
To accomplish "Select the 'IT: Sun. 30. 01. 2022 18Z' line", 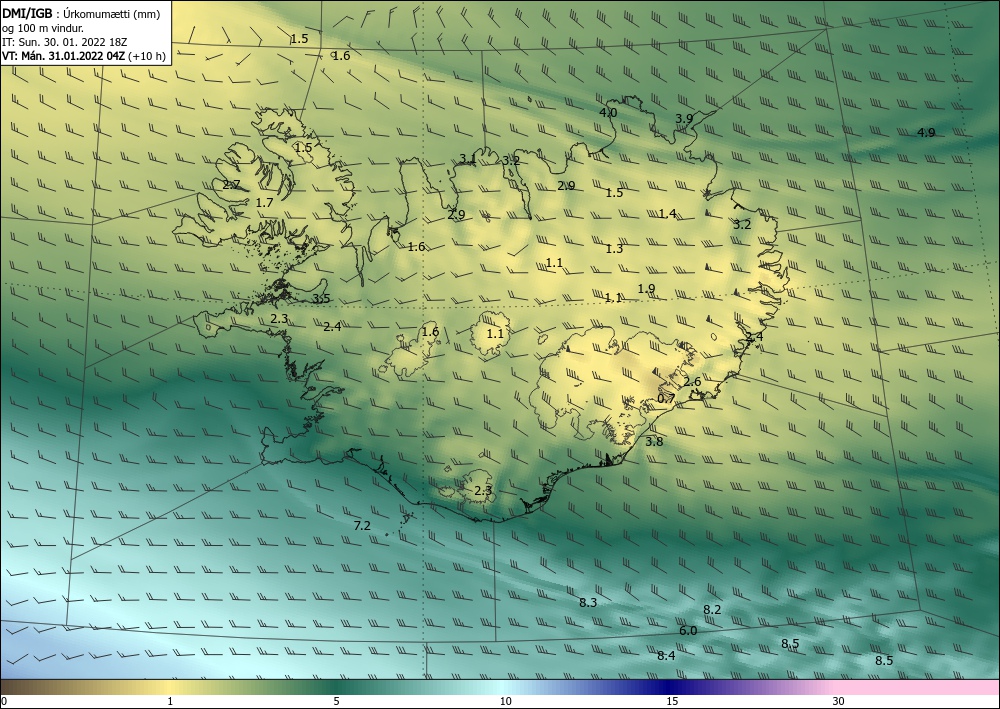I will [64, 42].
